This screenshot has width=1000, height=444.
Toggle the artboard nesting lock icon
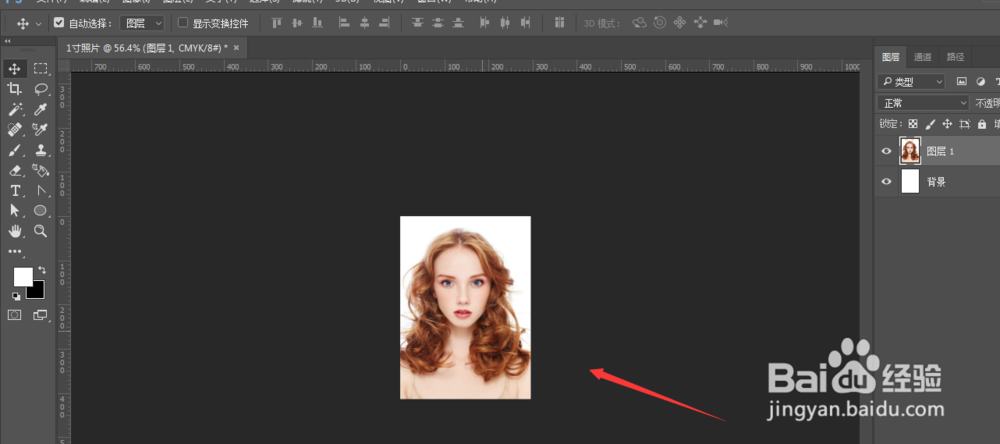click(x=964, y=124)
